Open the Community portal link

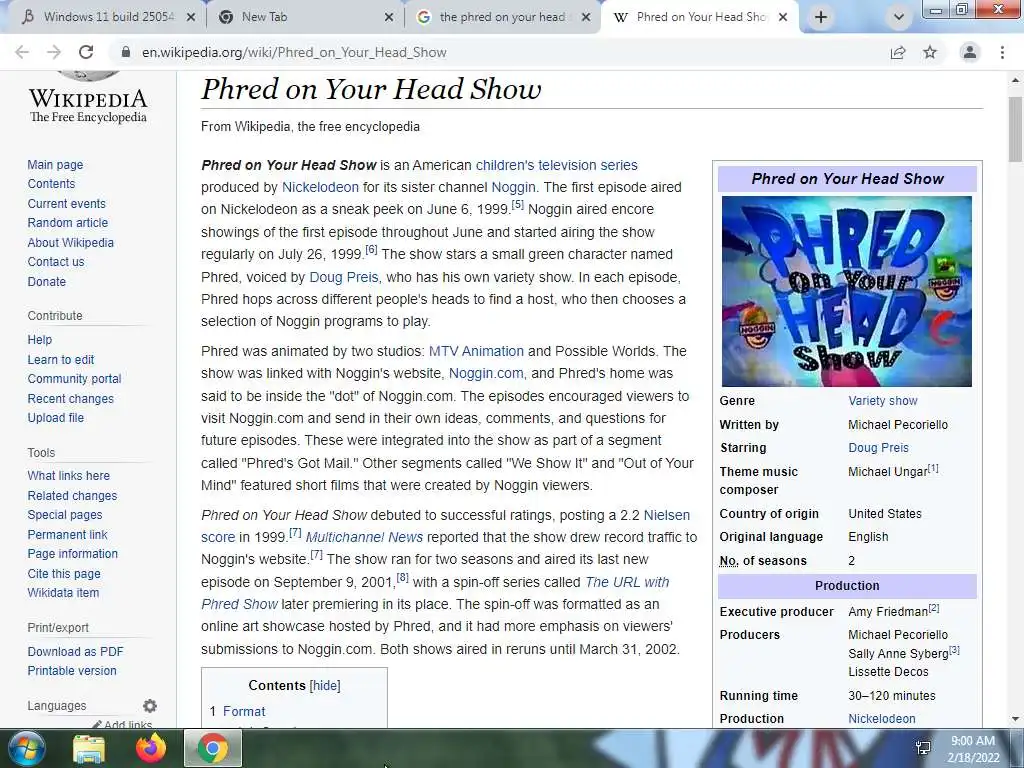74,379
